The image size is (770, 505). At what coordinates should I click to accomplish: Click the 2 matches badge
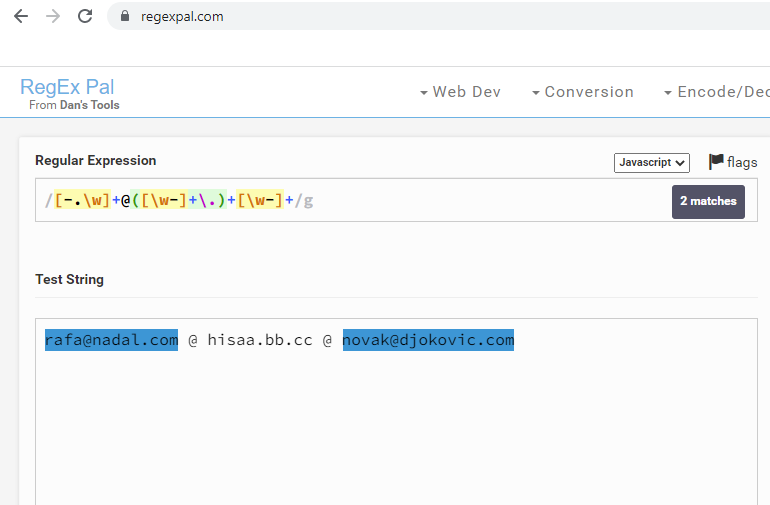click(x=708, y=201)
